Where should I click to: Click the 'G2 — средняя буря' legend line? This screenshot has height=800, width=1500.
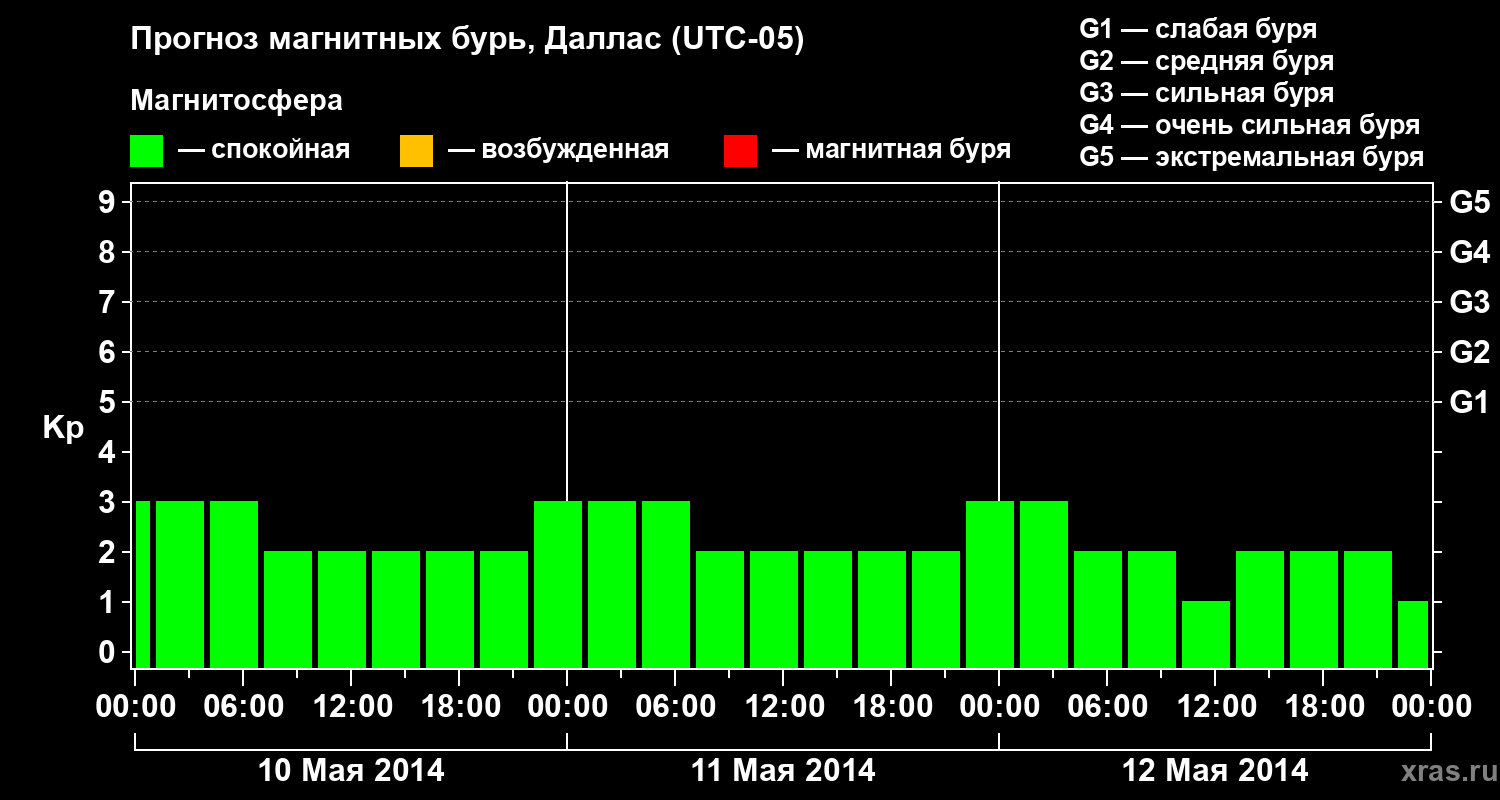tap(1206, 61)
